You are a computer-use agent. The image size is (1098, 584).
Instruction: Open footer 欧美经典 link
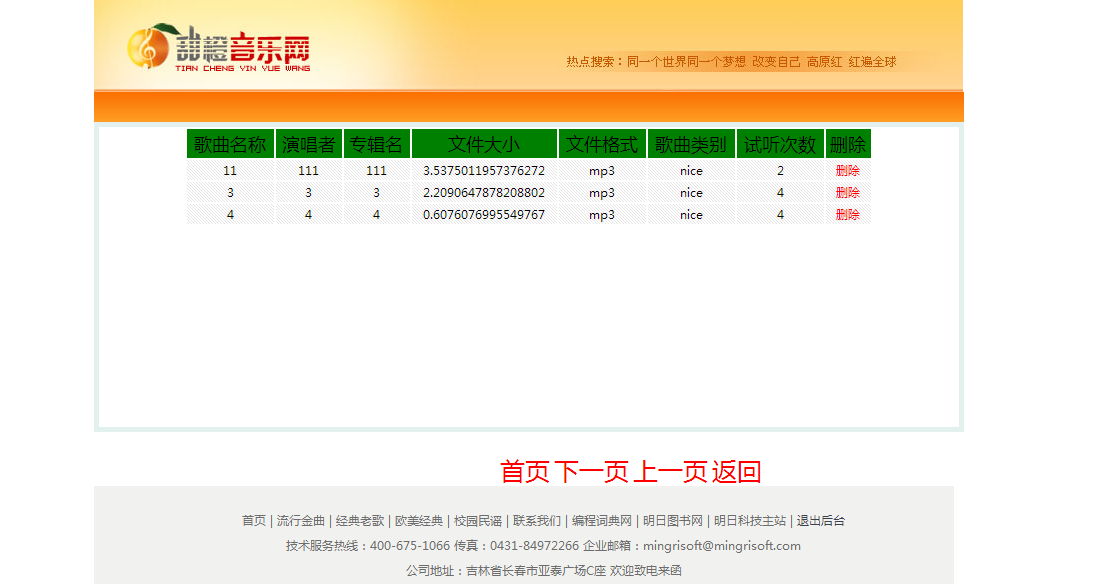(419, 520)
